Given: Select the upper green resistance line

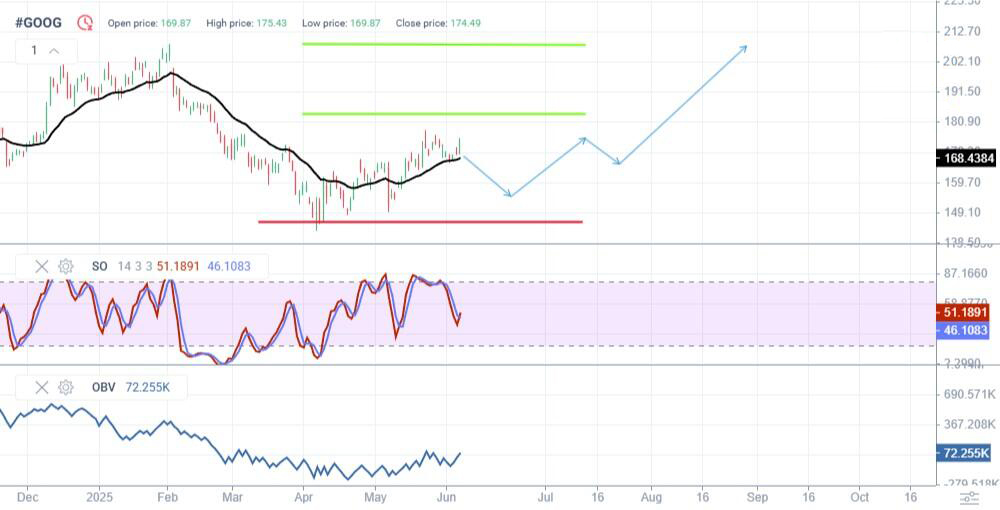Looking at the screenshot, I should coord(444,44).
